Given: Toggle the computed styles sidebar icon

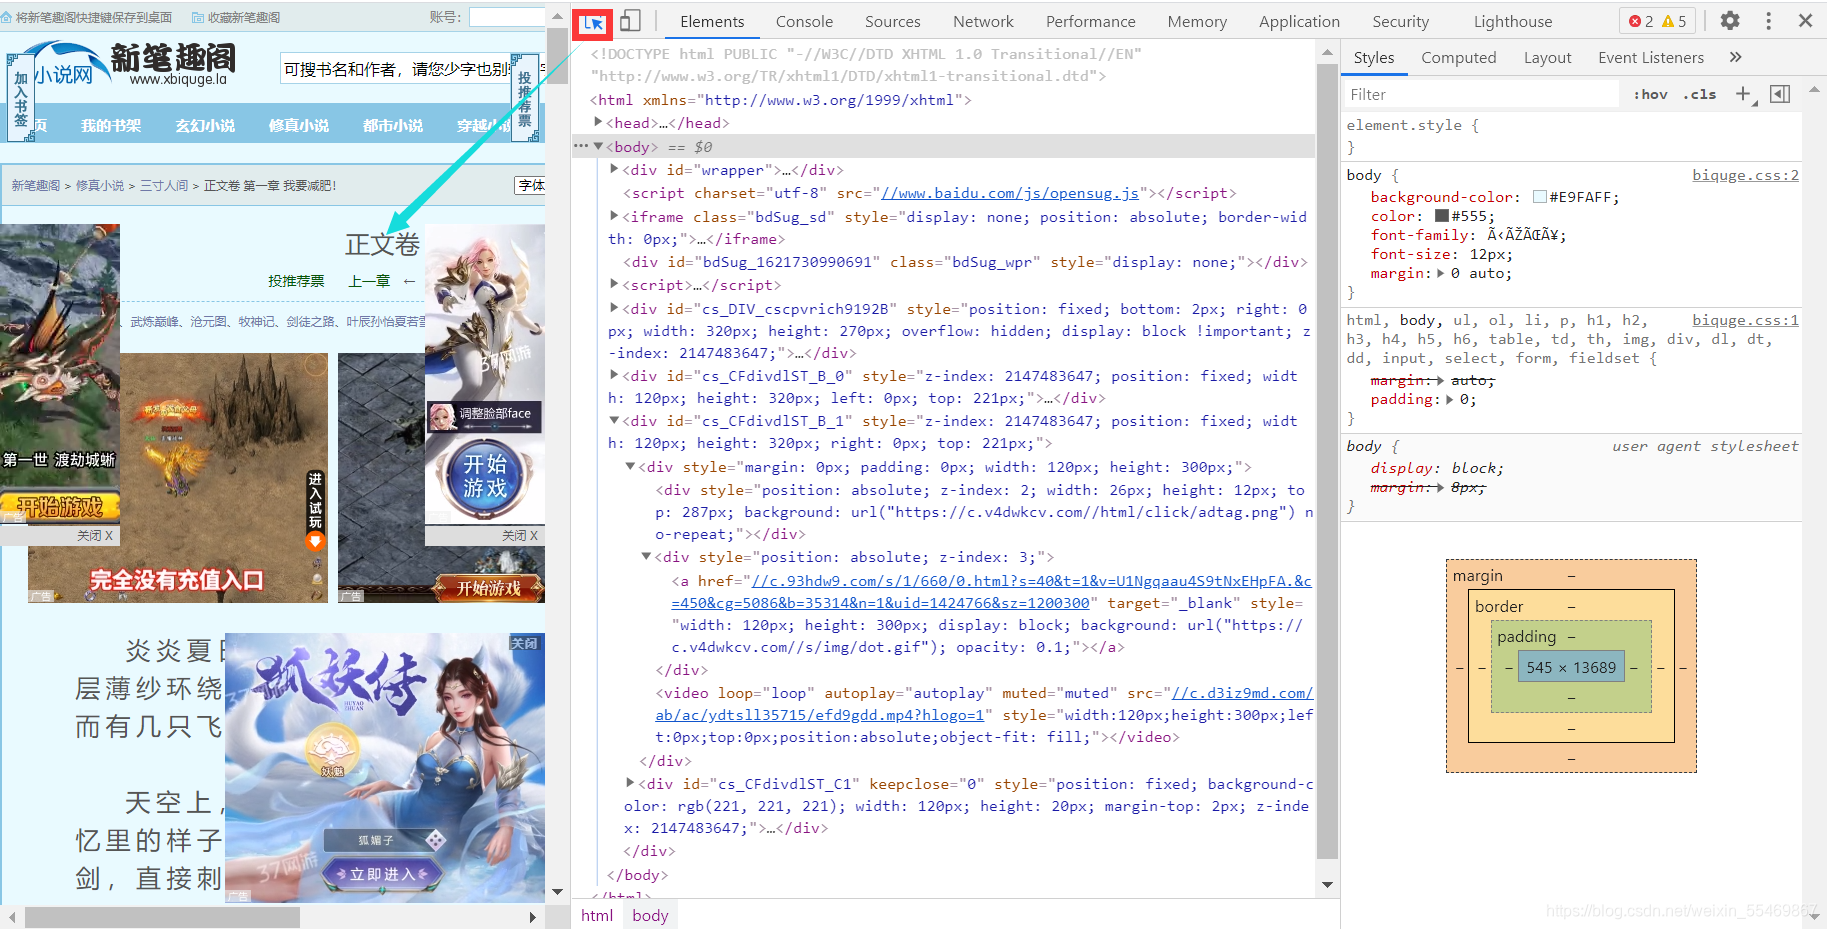Looking at the screenshot, I should 1780,94.
